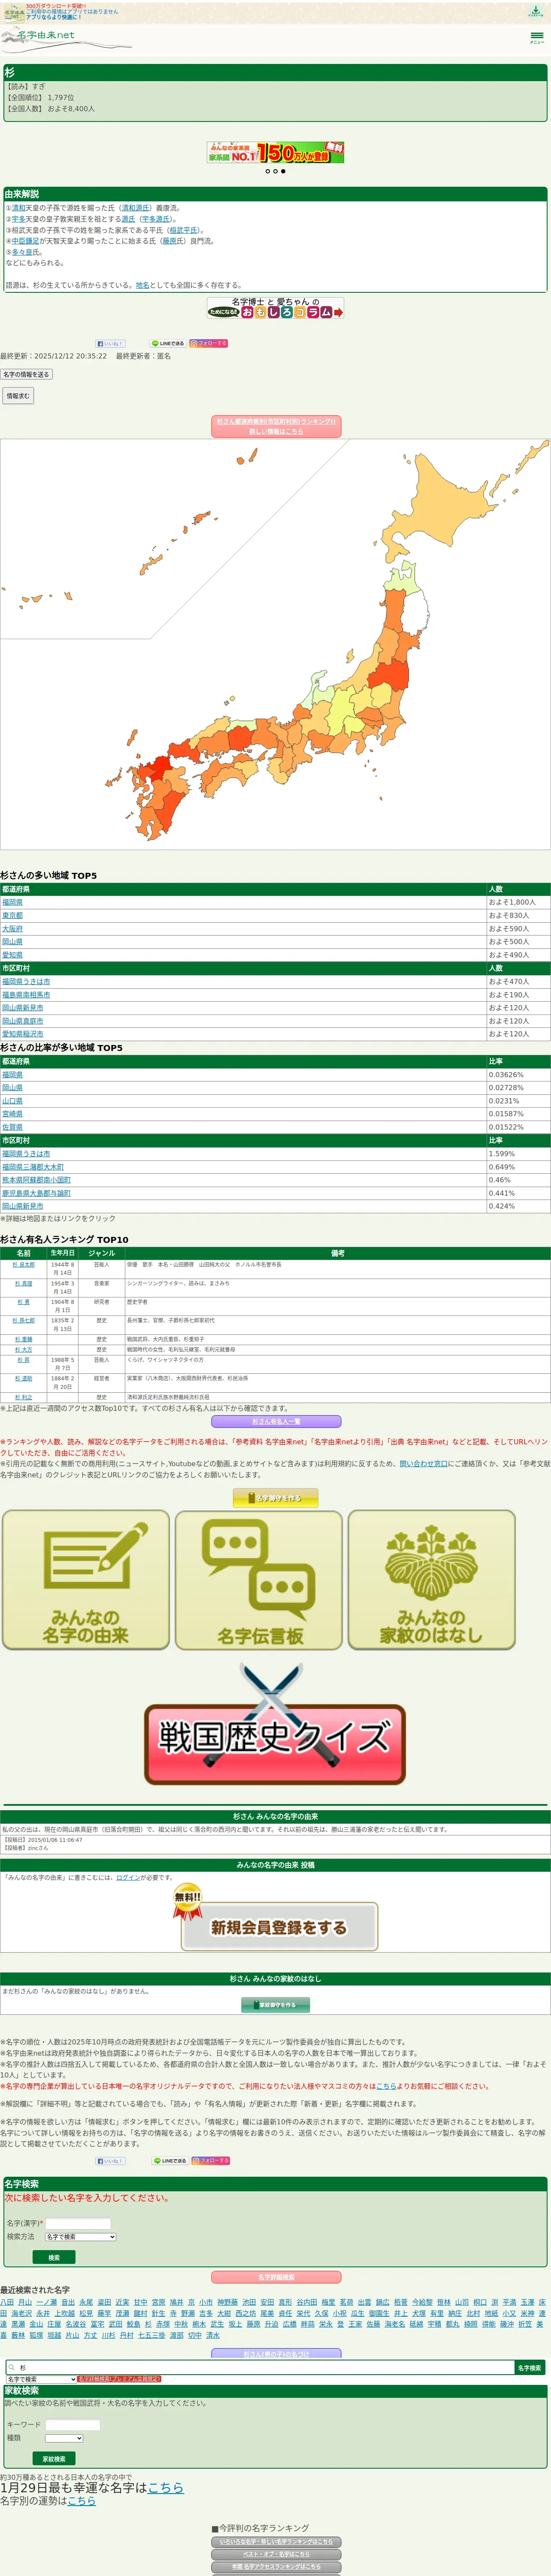The width and height of the screenshot is (551, 2576).
Task: Click the pink 名字詳細検索 button
Action: 276,2277
